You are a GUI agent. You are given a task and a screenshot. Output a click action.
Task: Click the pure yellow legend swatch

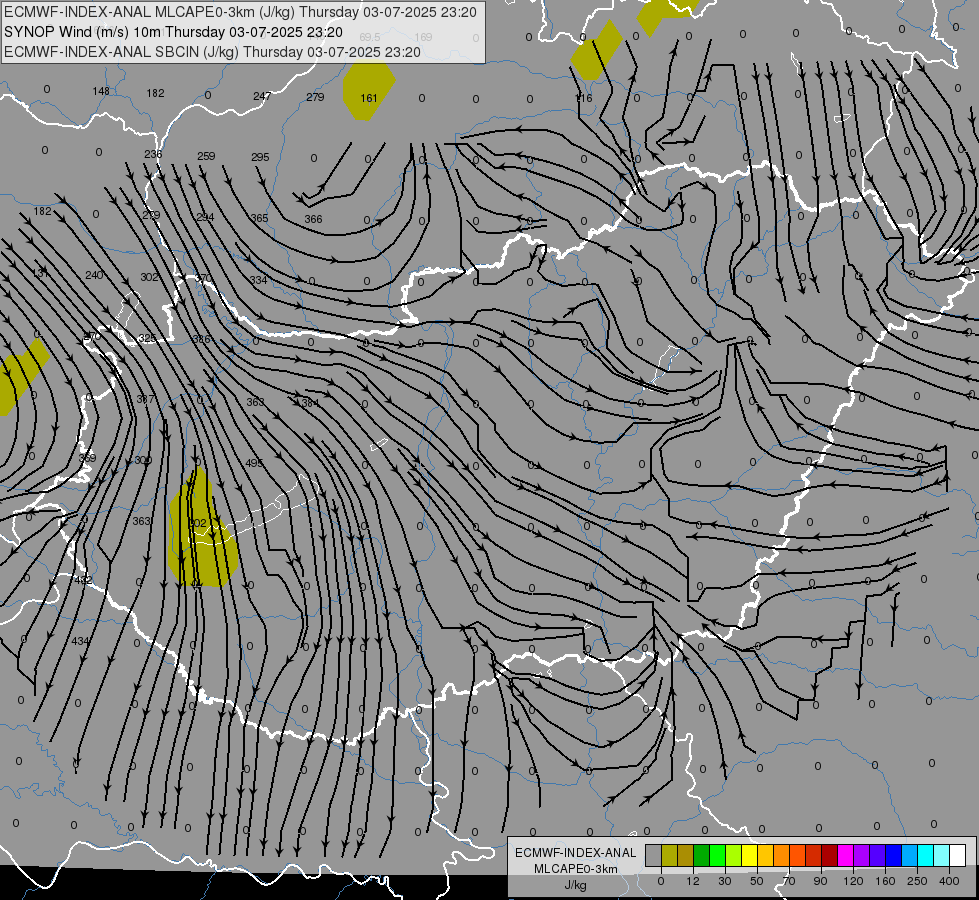pyautogui.click(x=750, y=855)
